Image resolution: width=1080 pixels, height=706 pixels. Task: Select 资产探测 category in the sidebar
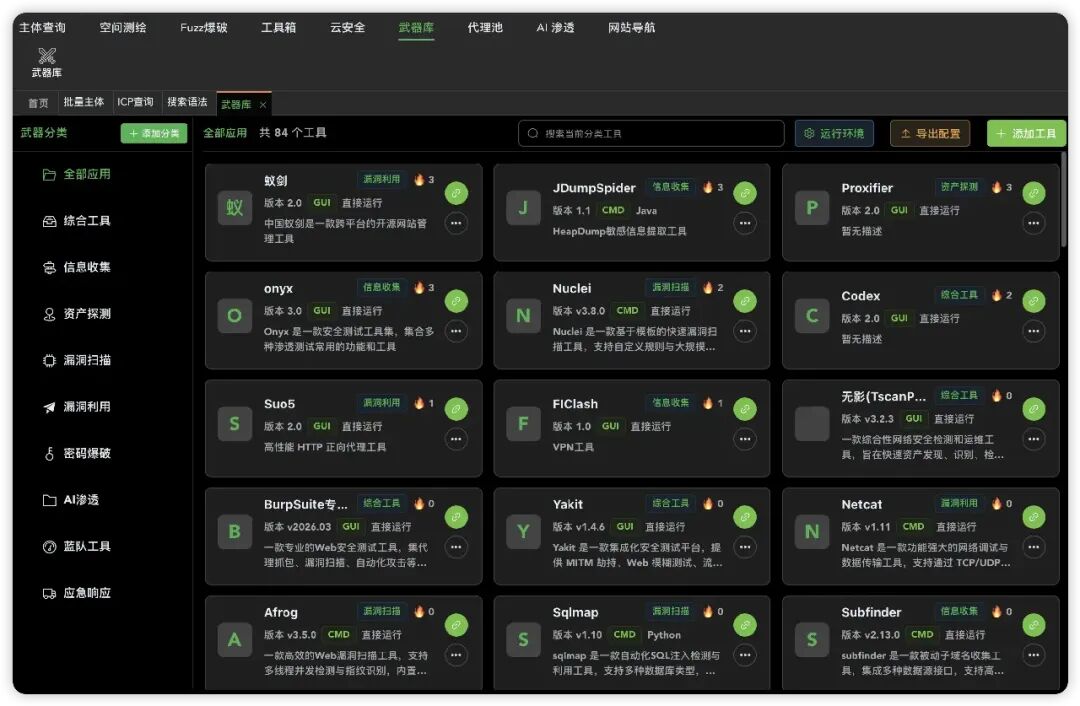[76, 314]
